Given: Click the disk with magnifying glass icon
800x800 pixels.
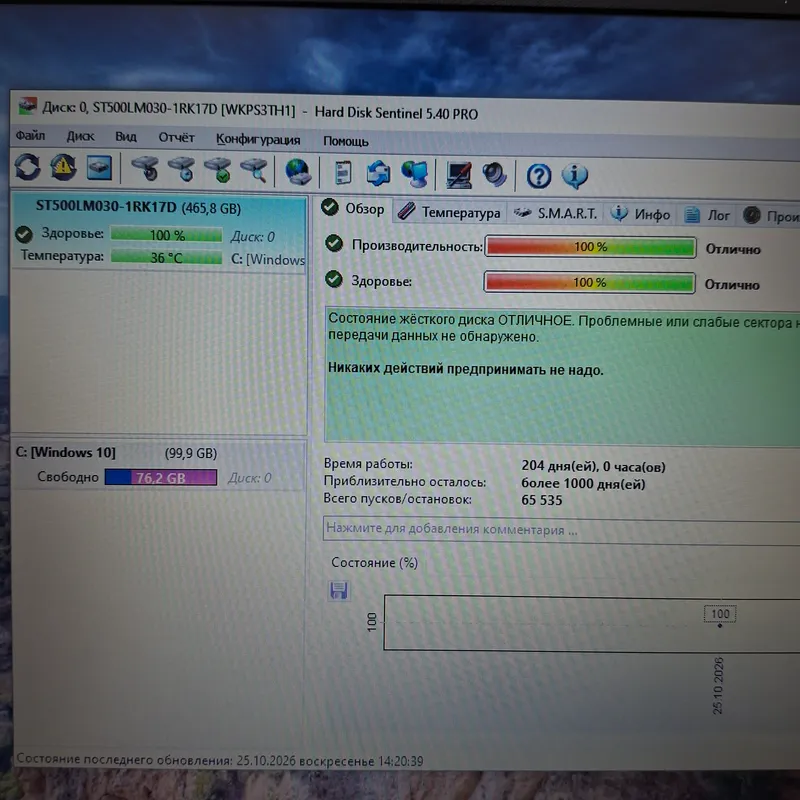Looking at the screenshot, I should pos(254,170).
